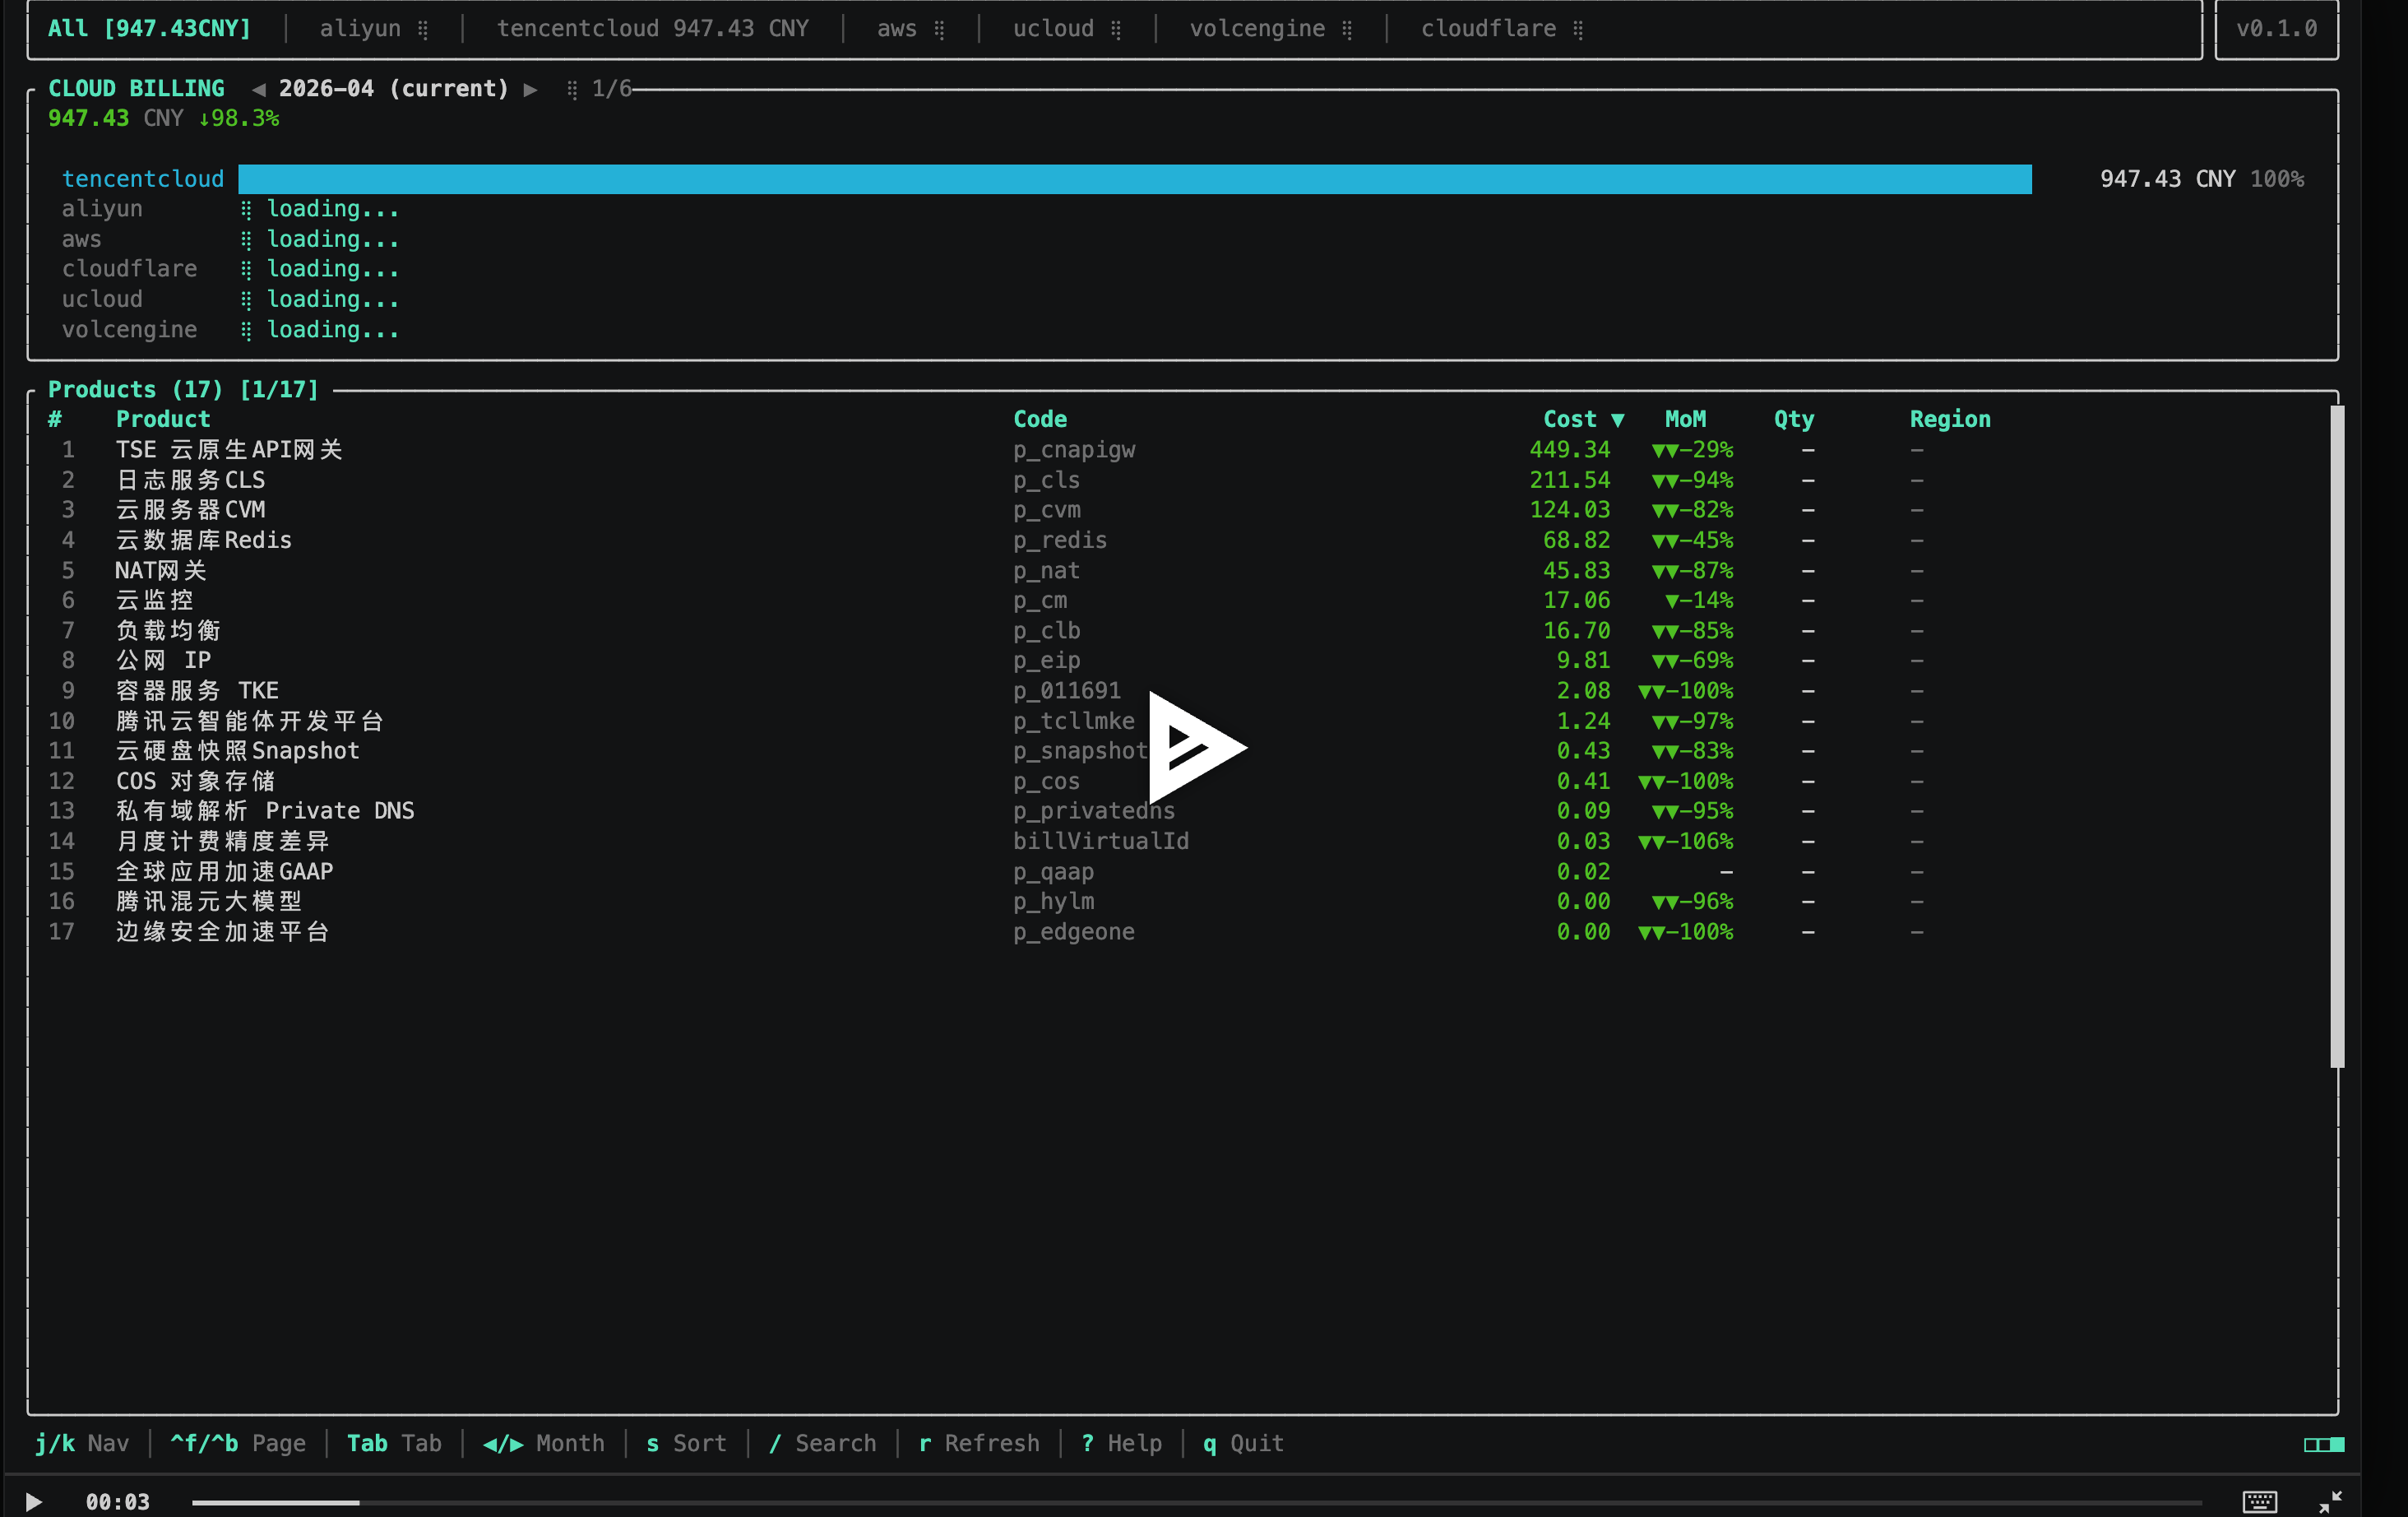Open the keyboard icon in player bar
This screenshot has width=2408, height=1517.
(2259, 1501)
